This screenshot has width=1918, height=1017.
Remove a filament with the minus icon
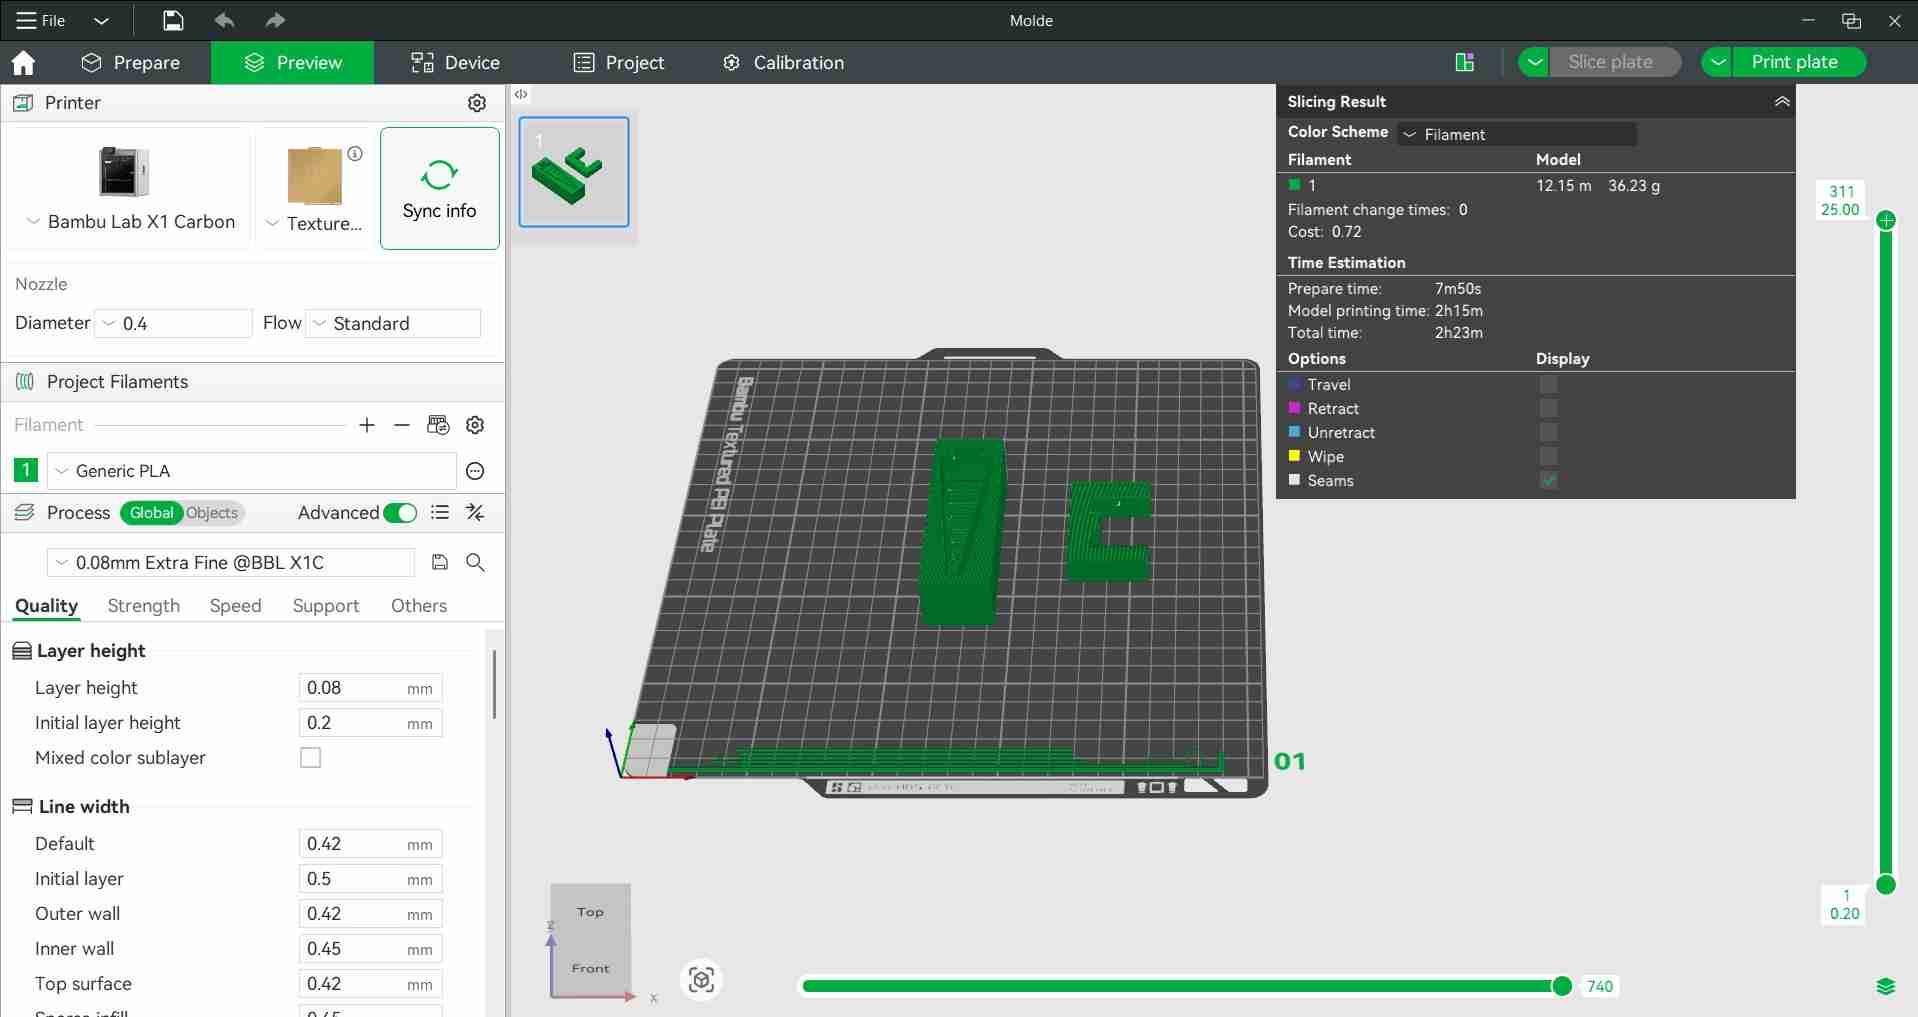click(402, 425)
